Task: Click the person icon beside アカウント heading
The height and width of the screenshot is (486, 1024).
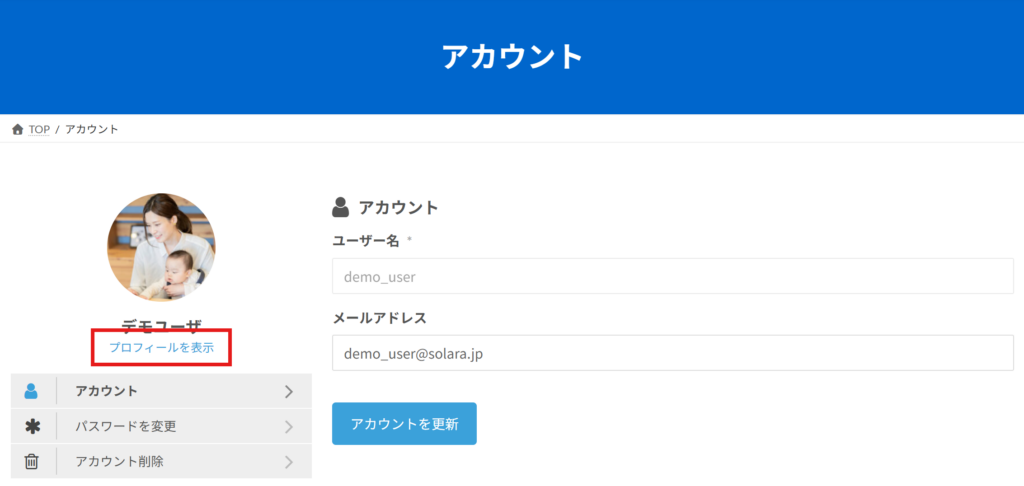Action: click(341, 207)
